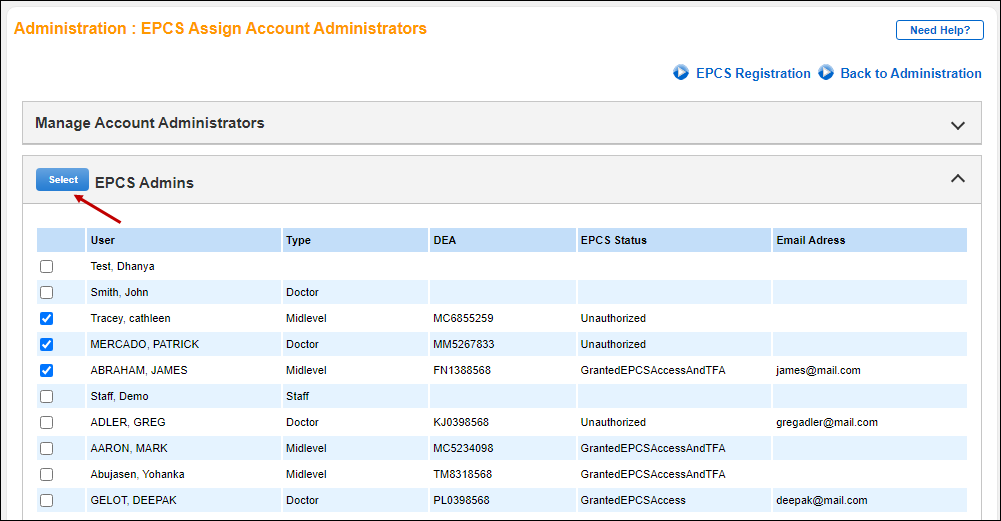Select the name Staff, Demo
This screenshot has width=1001, height=521.
[119, 396]
